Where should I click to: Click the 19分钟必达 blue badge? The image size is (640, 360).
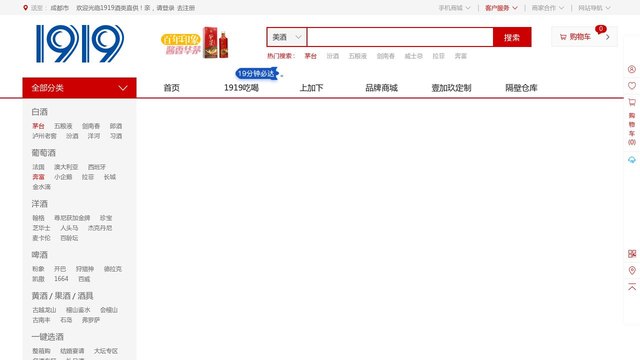tap(257, 74)
